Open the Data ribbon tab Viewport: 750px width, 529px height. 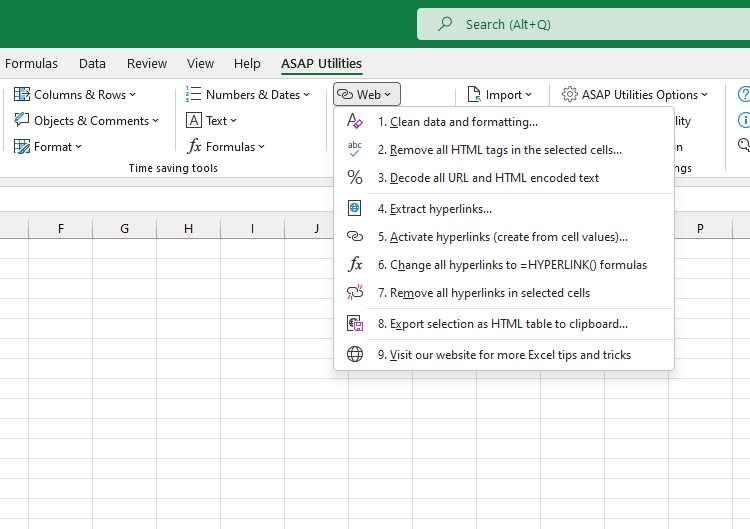tap(92, 64)
